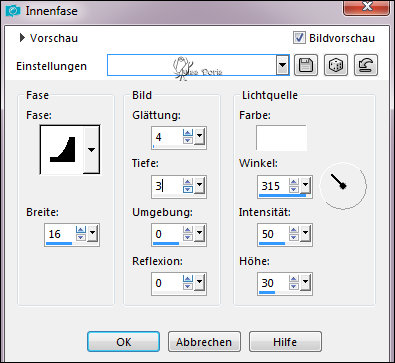The height and width of the screenshot is (363, 395).
Task: Increase Winkel value with up arrow
Action: click(294, 182)
